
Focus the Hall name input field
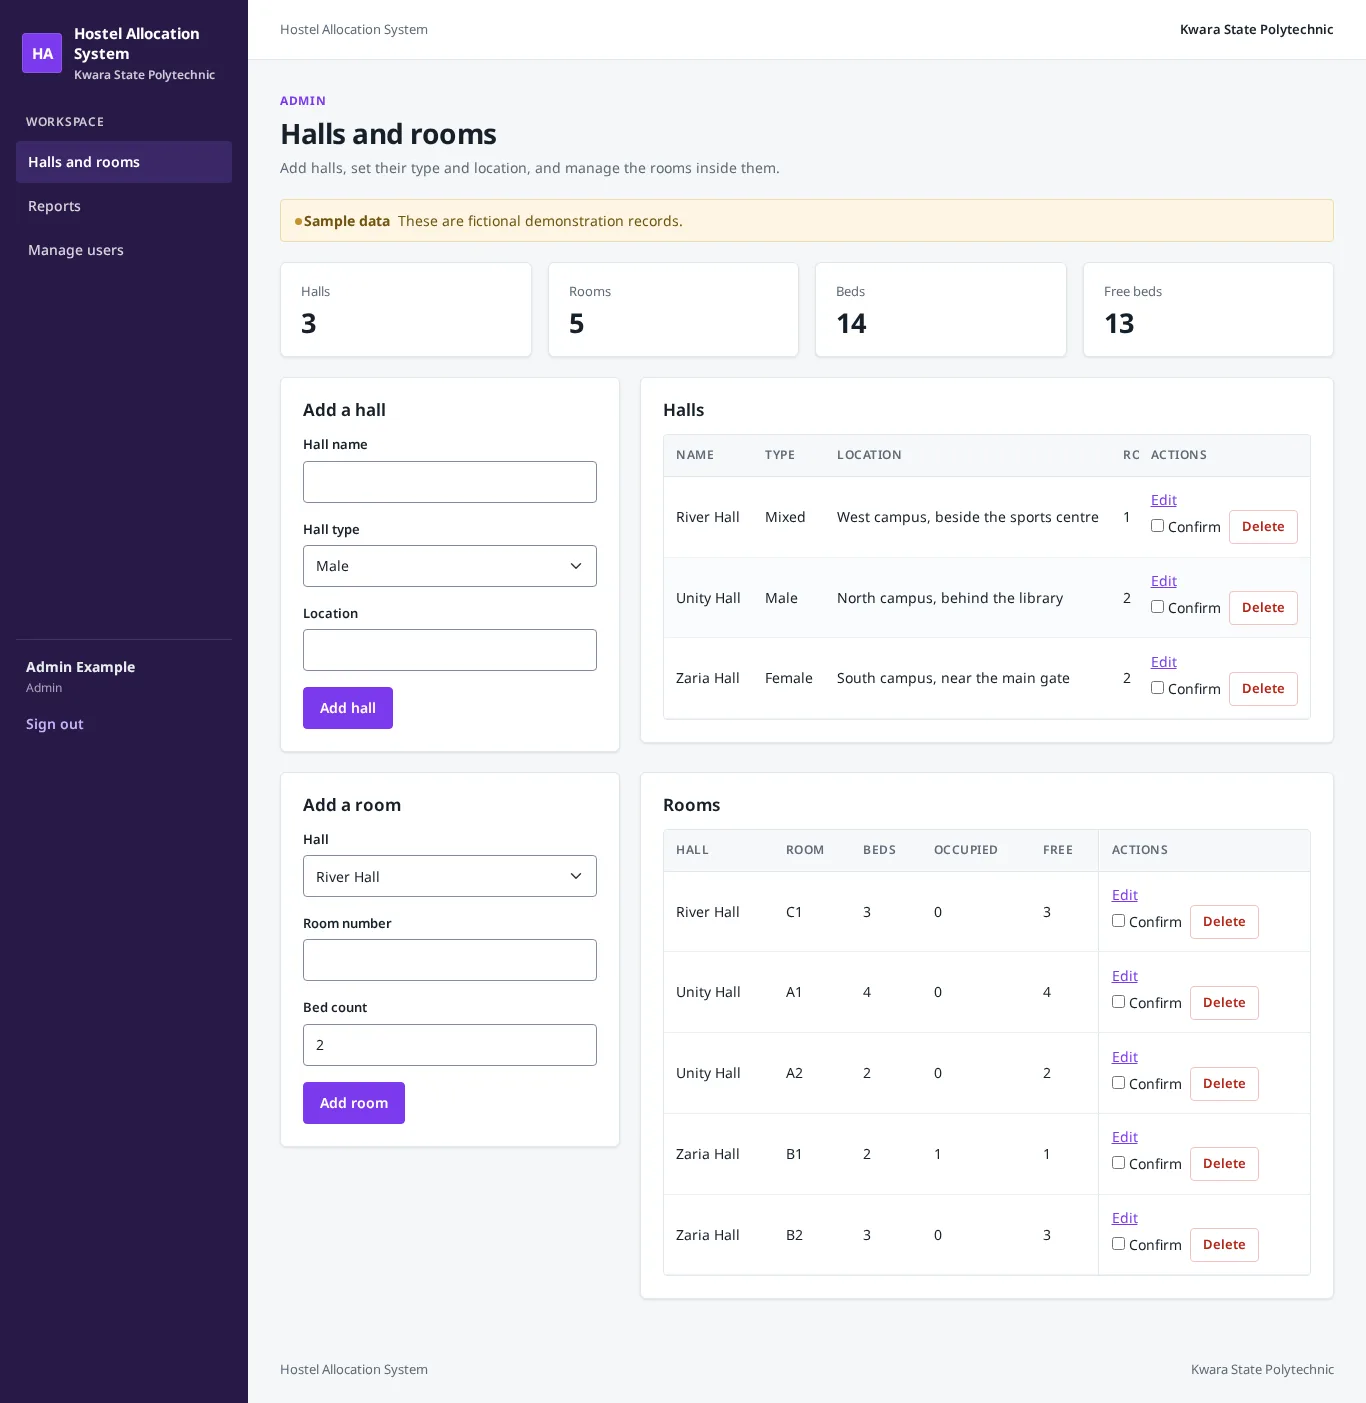450,482
